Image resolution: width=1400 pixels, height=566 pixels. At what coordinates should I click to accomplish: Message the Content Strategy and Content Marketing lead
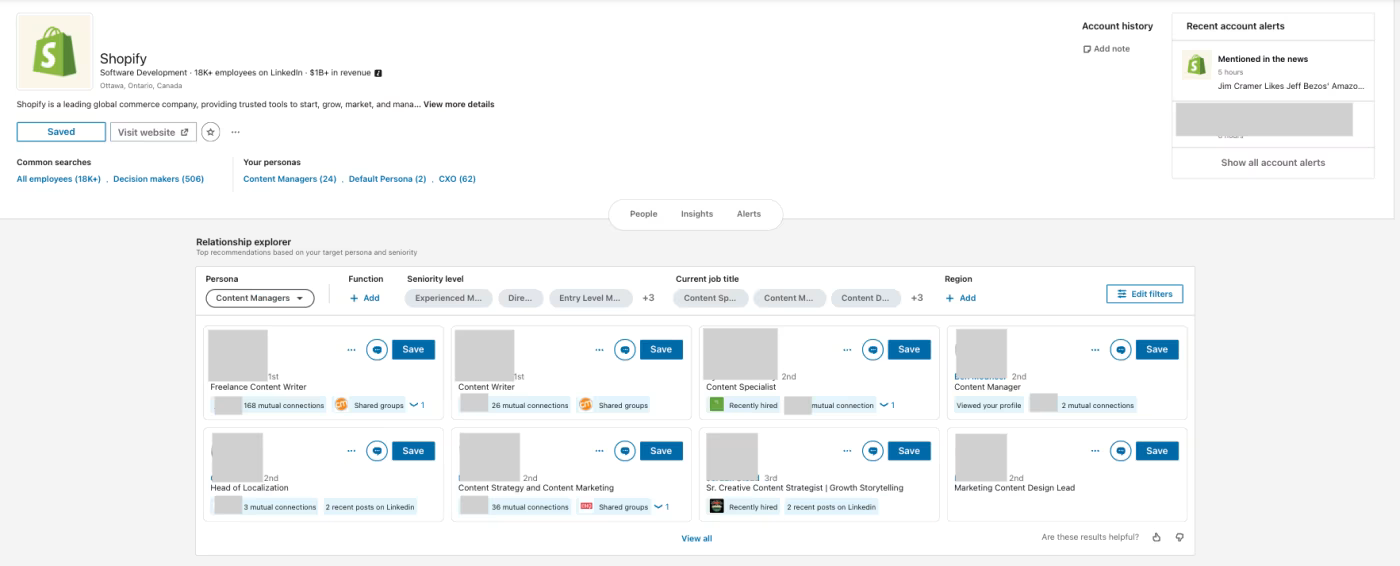point(625,451)
